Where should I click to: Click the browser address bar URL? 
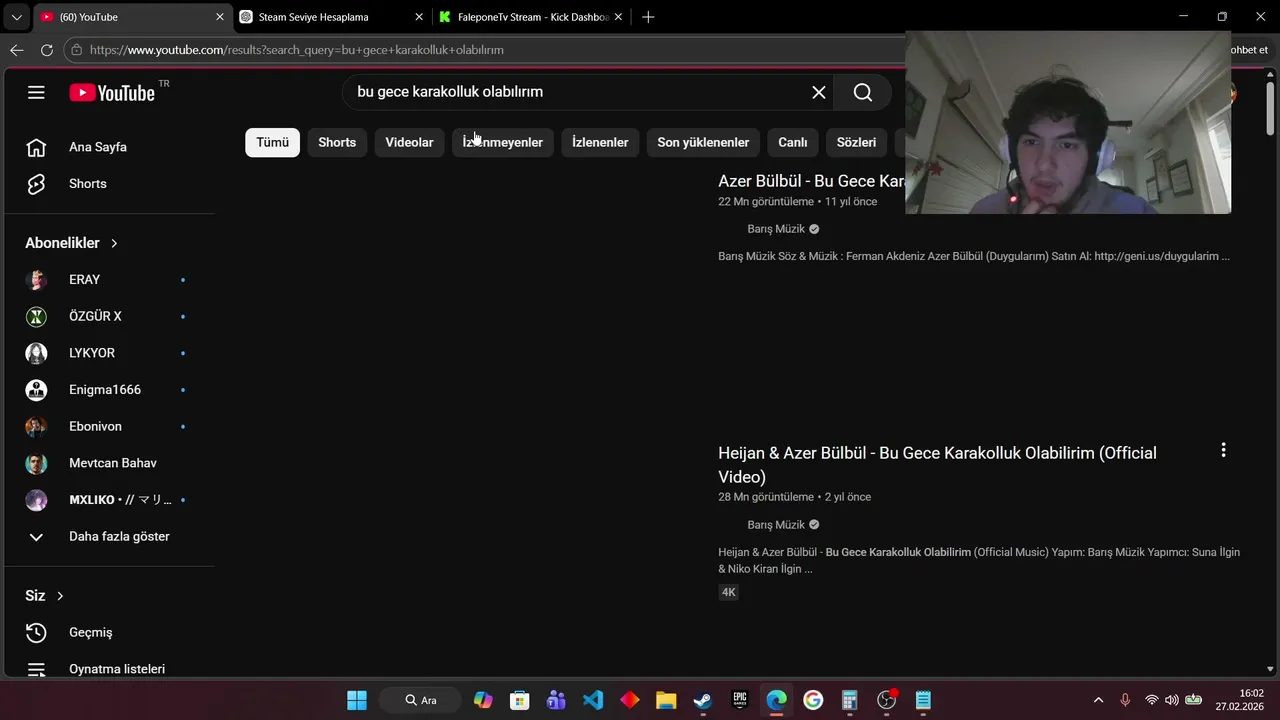point(297,50)
